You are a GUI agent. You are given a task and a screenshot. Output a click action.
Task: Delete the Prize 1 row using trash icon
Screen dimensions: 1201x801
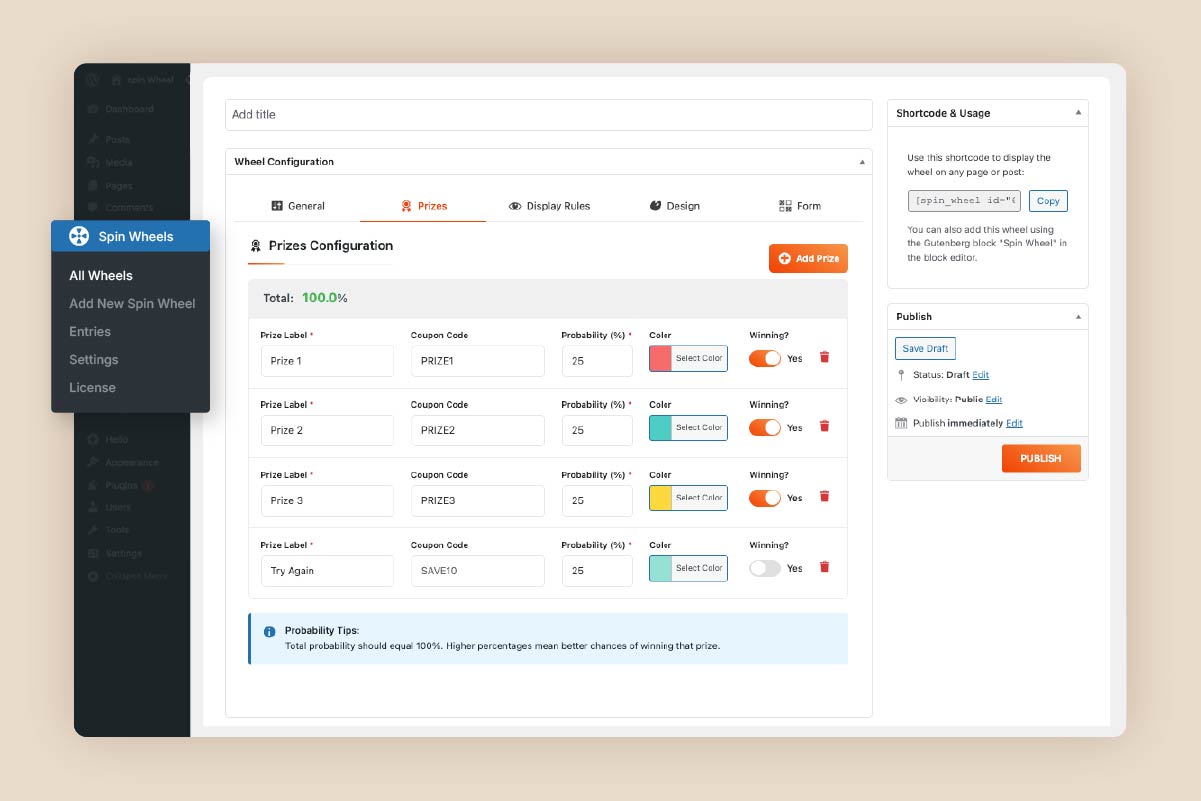coord(824,357)
